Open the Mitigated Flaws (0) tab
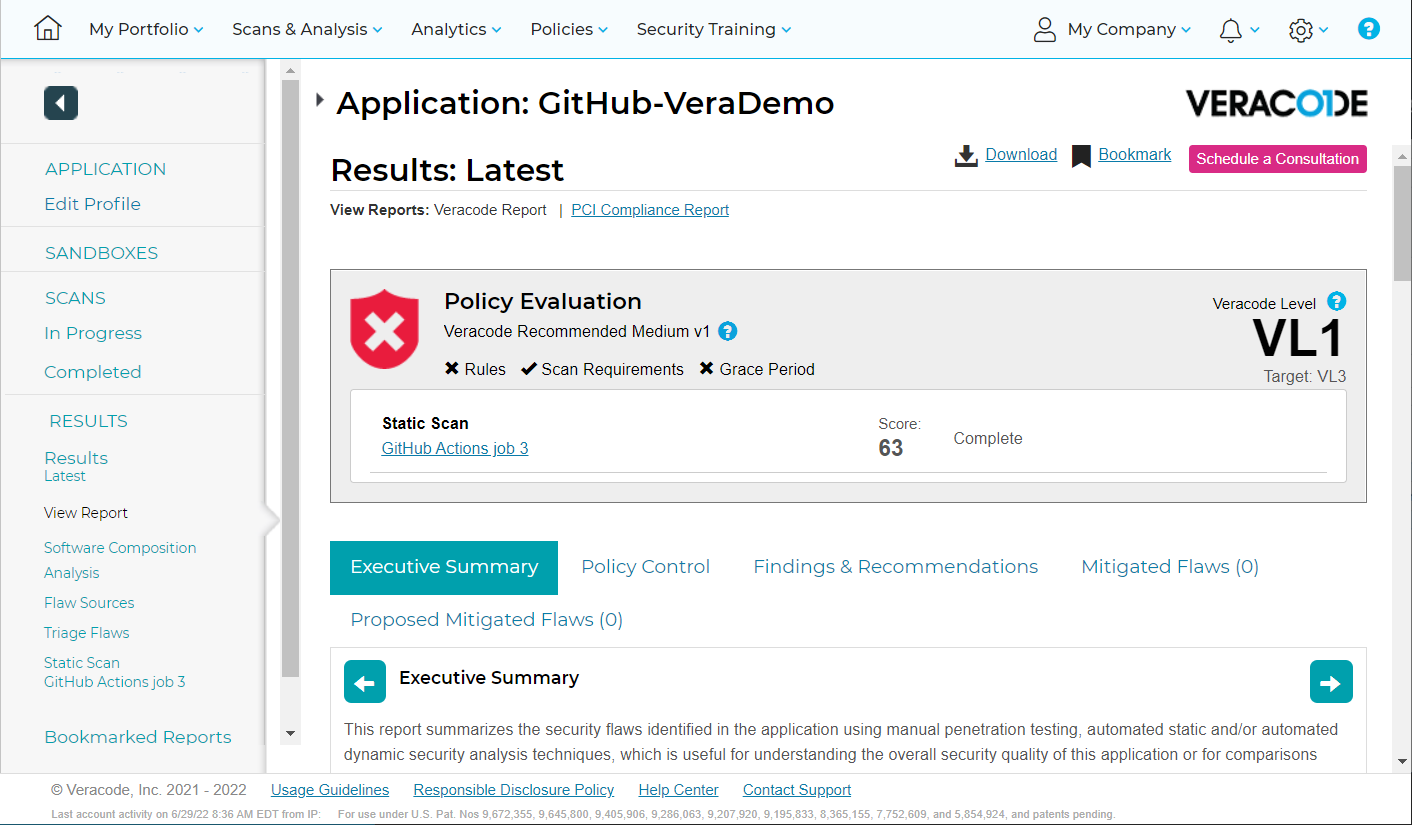The width and height of the screenshot is (1412, 825). 1169,567
